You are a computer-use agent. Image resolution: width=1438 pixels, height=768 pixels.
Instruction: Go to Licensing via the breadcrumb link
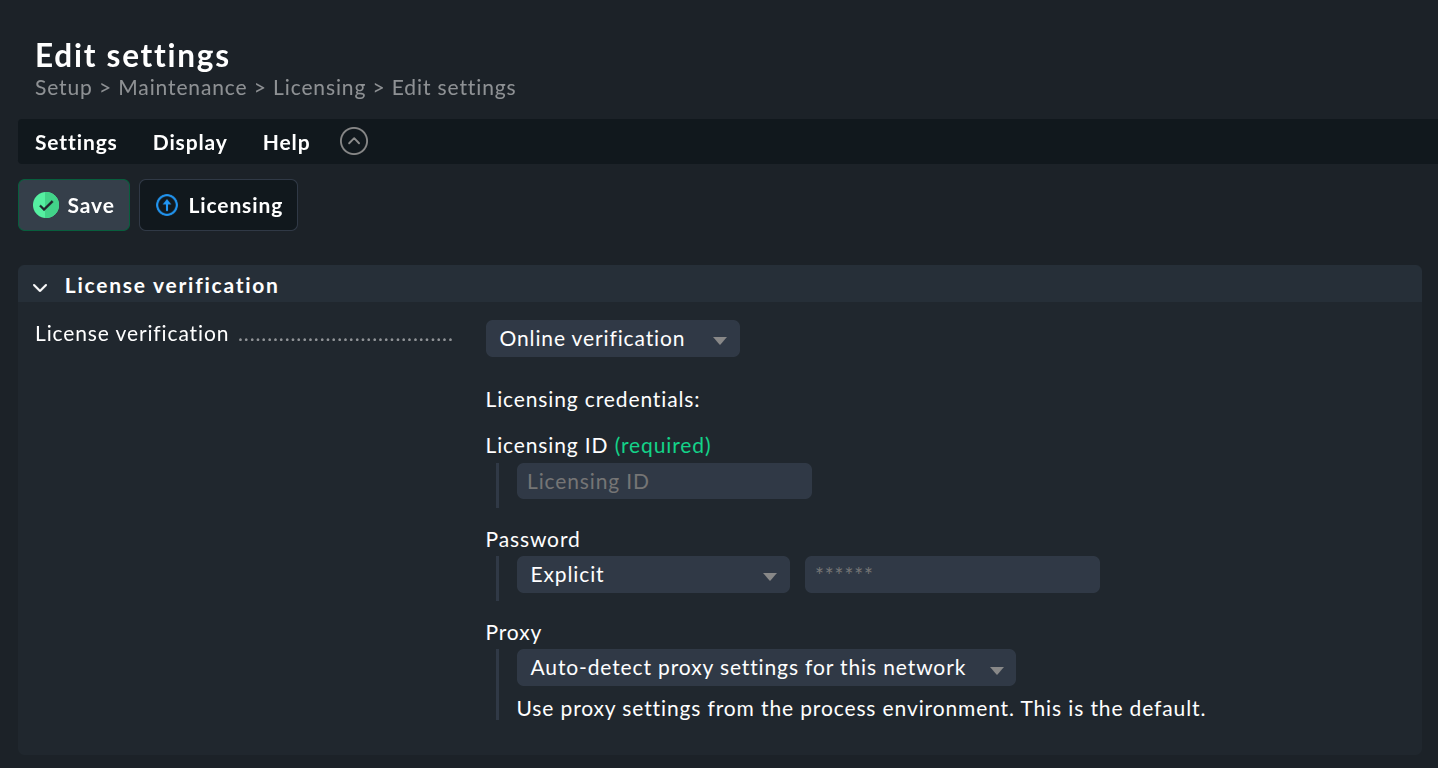(x=319, y=88)
